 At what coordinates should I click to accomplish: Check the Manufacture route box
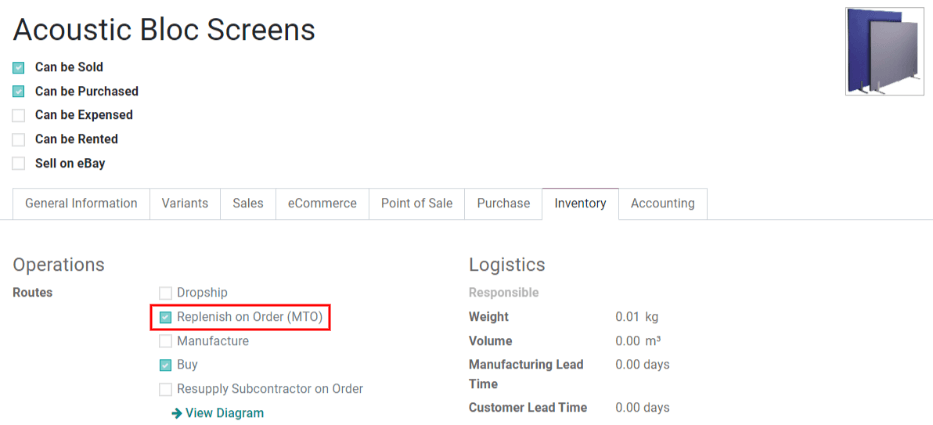[x=166, y=342]
